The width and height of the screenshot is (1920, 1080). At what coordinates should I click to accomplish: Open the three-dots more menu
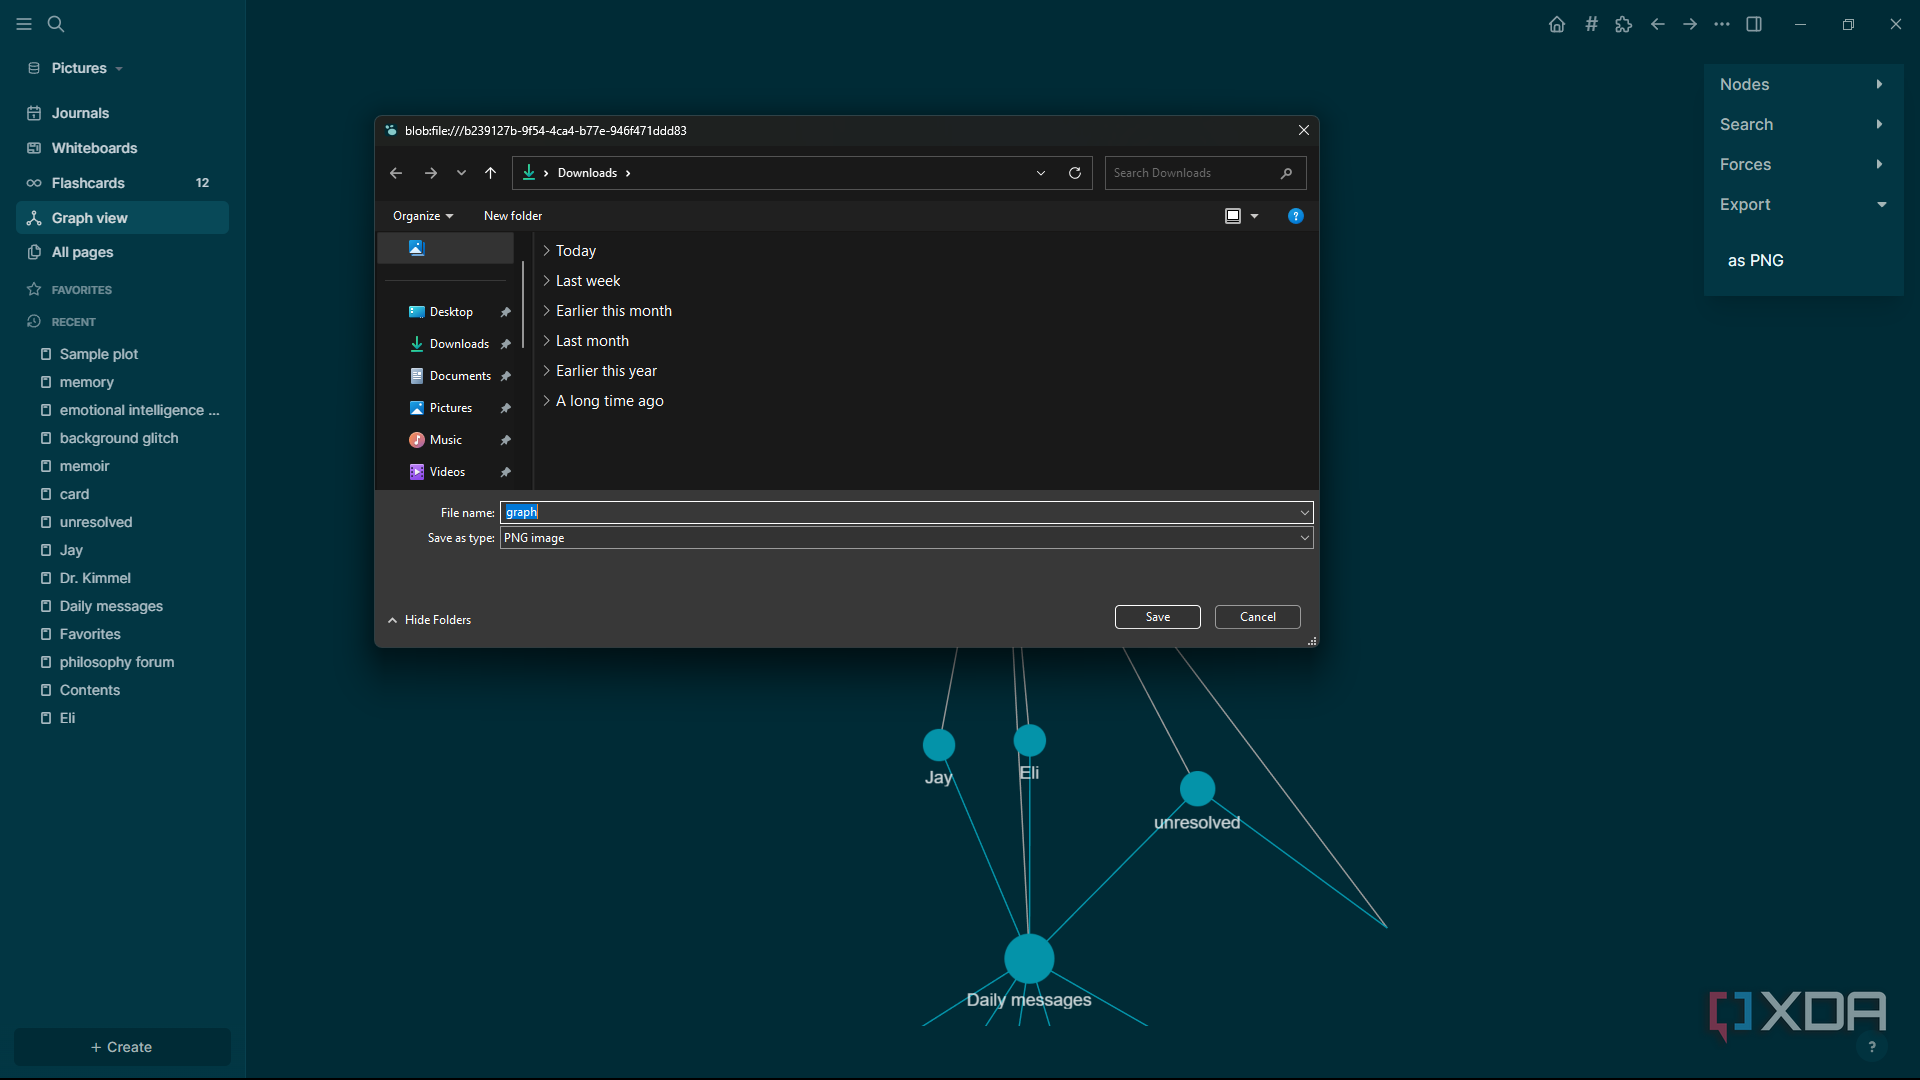tap(1722, 24)
